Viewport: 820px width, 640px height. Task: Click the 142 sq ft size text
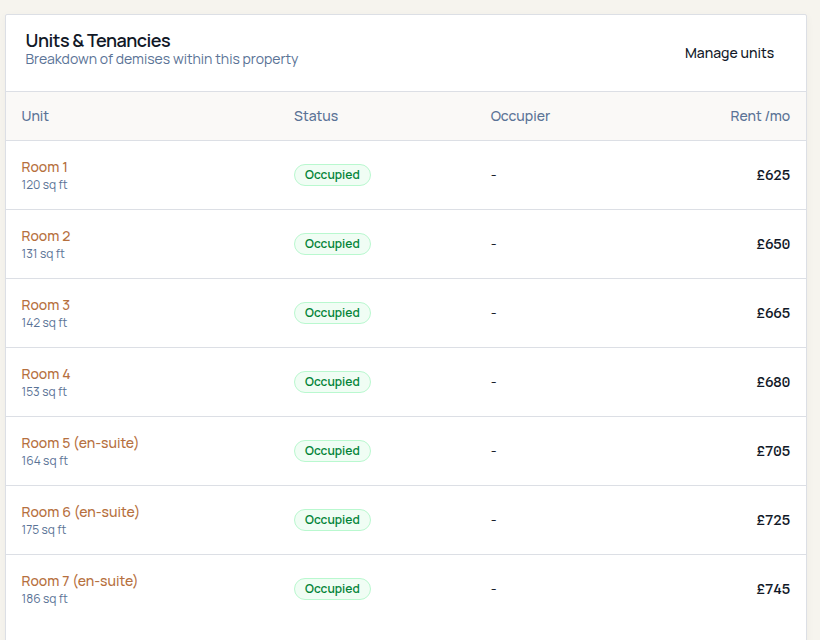coord(44,323)
